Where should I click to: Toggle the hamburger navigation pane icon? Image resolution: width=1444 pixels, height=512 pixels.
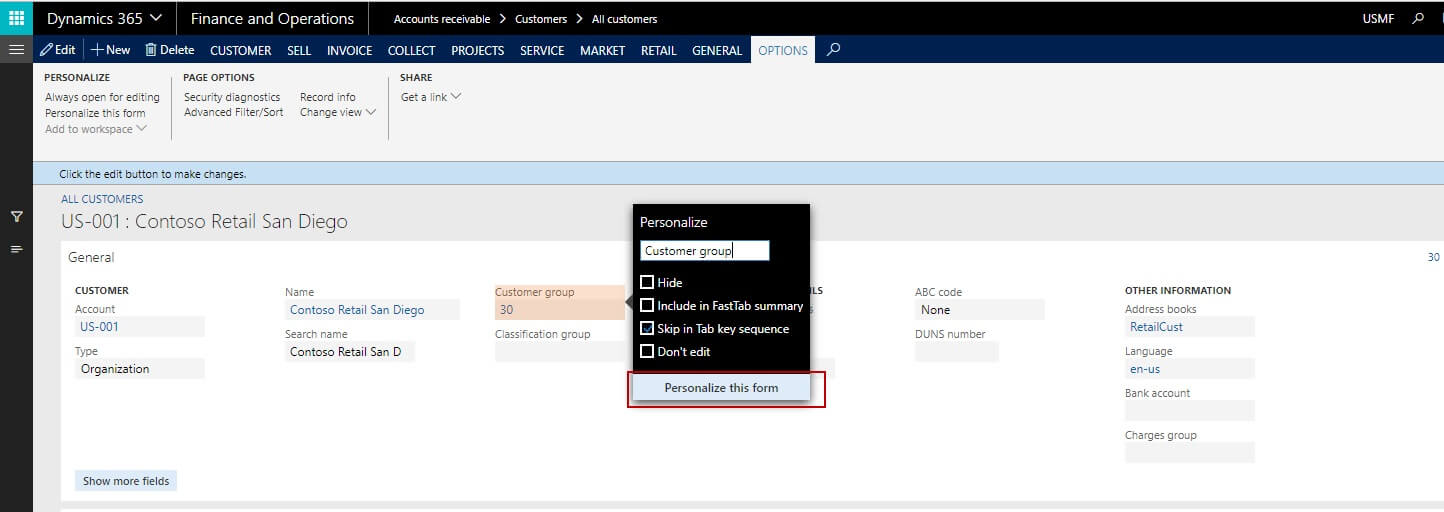[16, 49]
